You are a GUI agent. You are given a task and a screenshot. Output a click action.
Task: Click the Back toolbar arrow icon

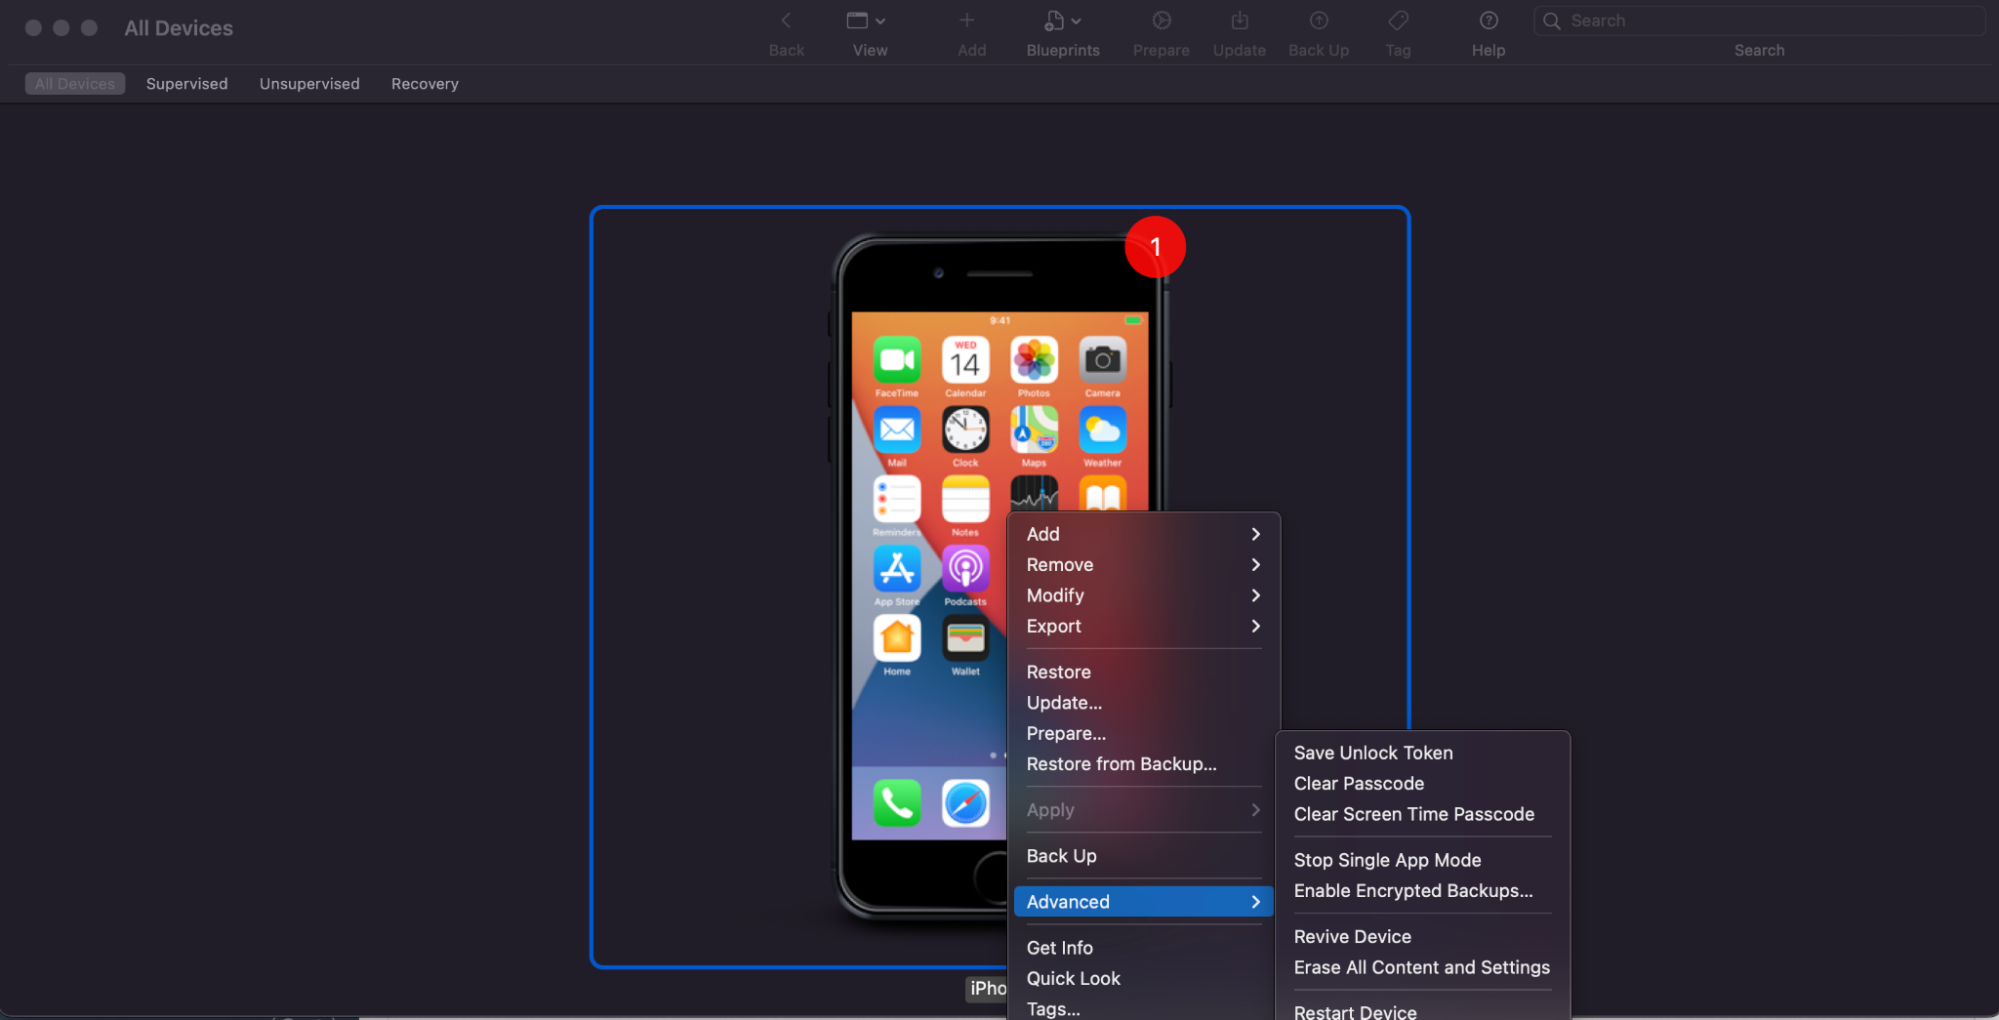(x=786, y=21)
